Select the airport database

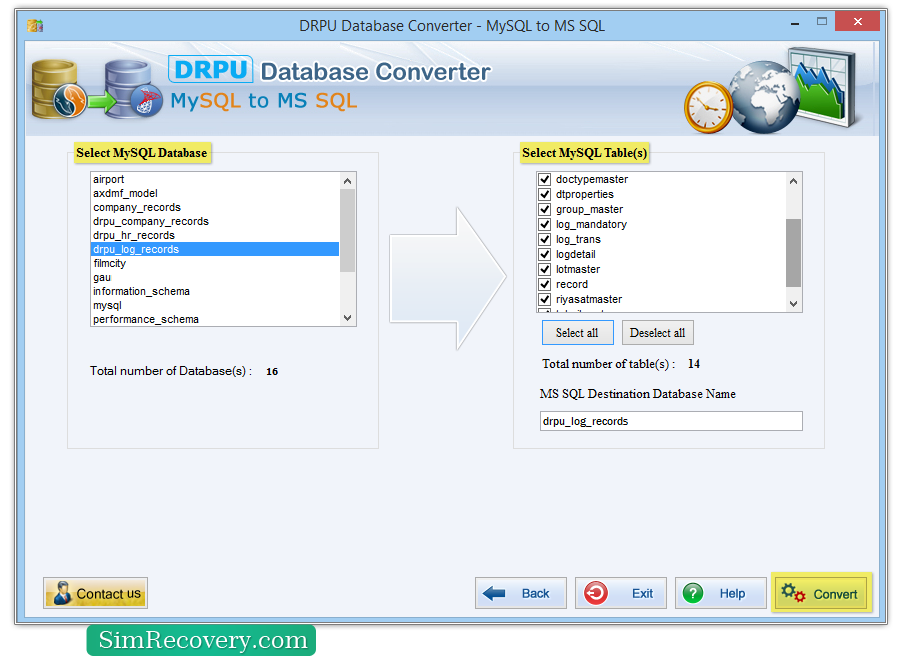215,179
